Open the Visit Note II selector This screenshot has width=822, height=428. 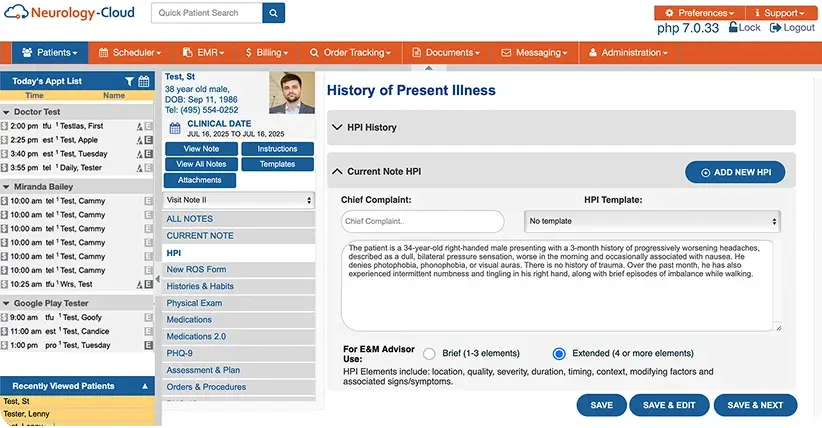click(239, 200)
